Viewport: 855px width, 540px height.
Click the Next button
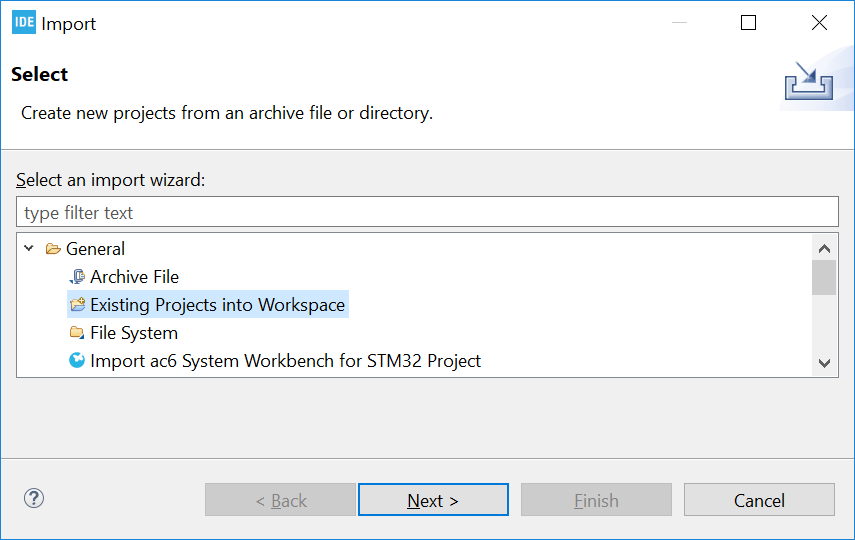pos(433,500)
